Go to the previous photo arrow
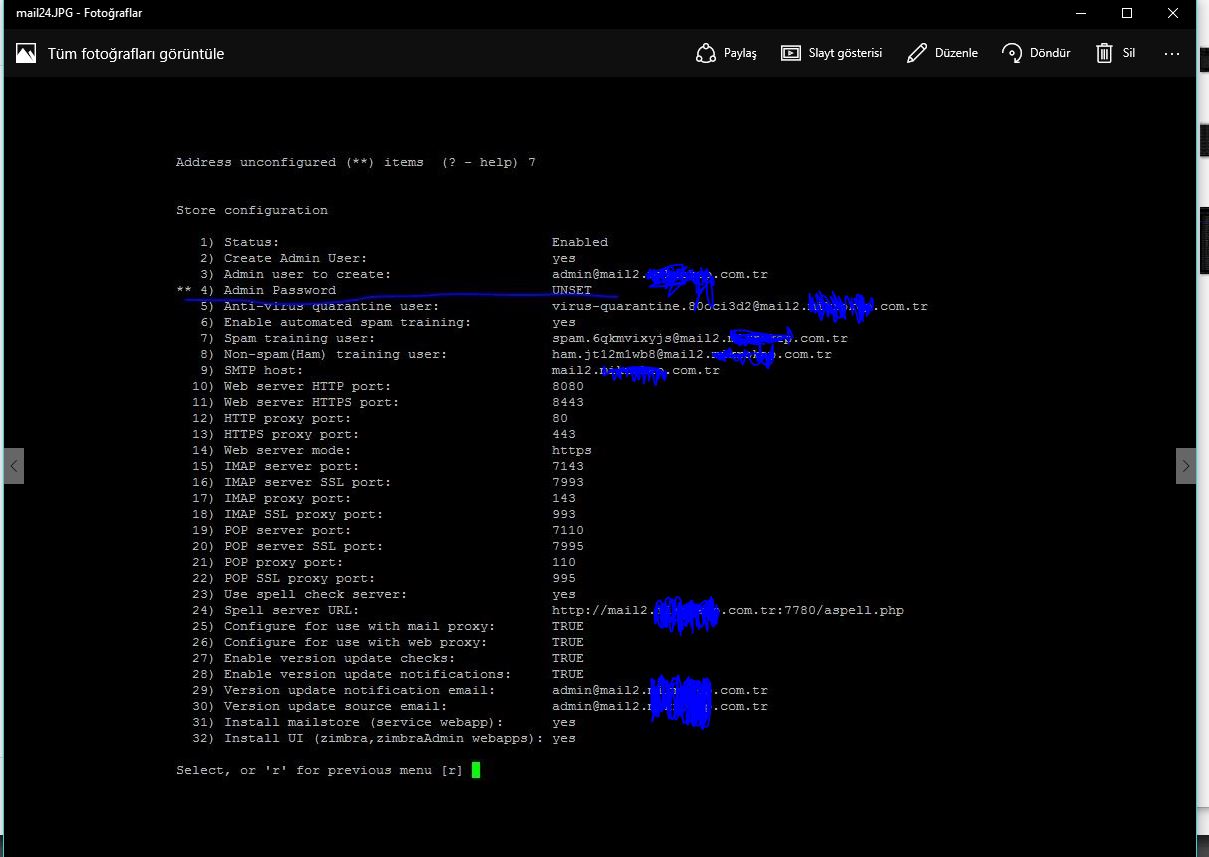This screenshot has height=857, width=1209. click(x=14, y=465)
